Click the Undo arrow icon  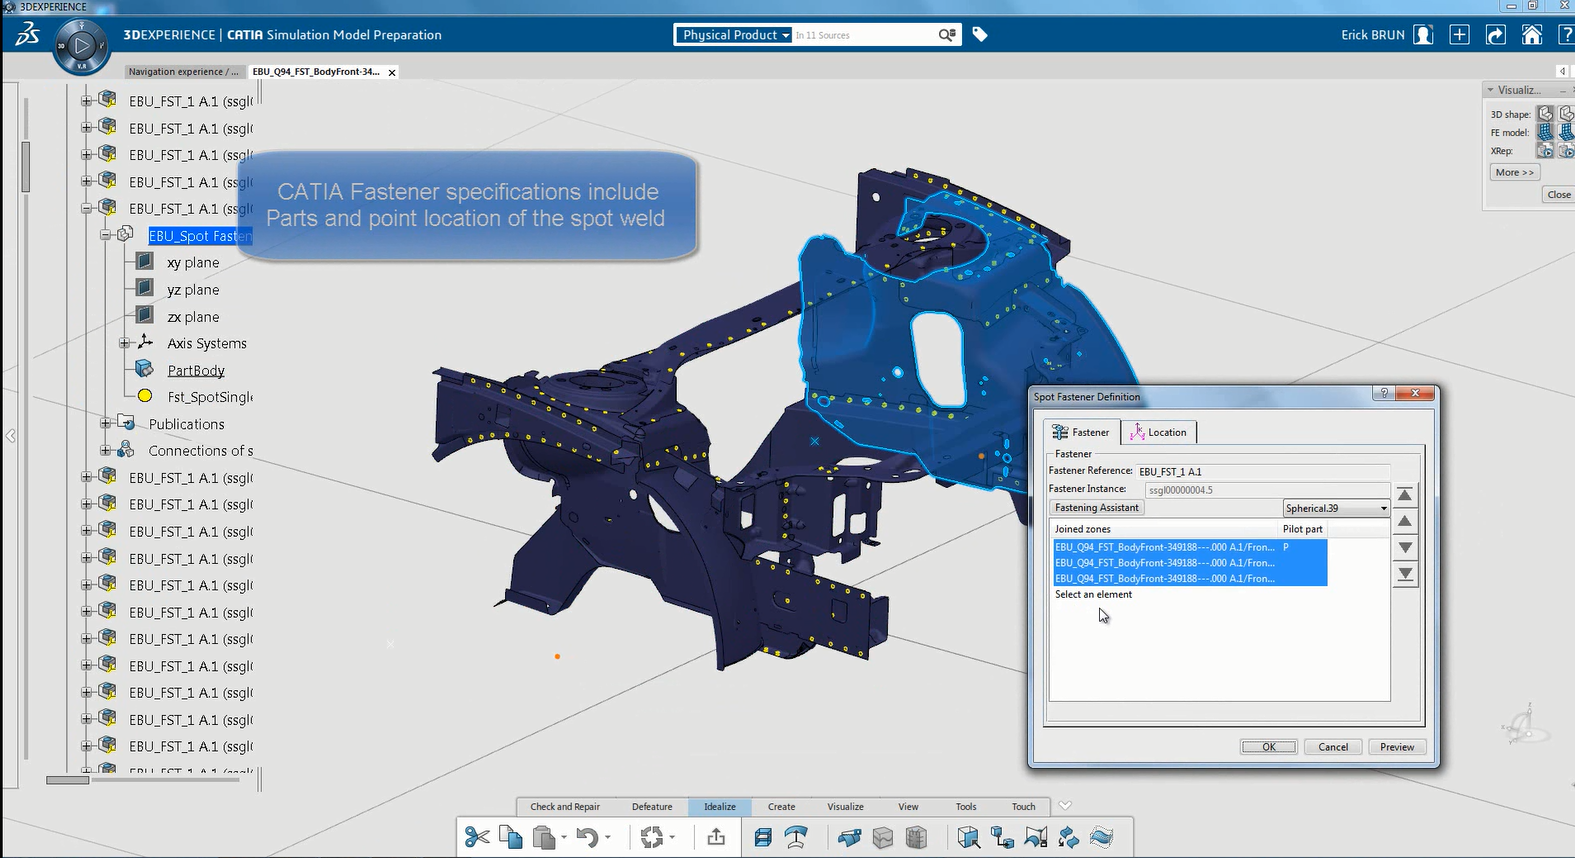[587, 837]
